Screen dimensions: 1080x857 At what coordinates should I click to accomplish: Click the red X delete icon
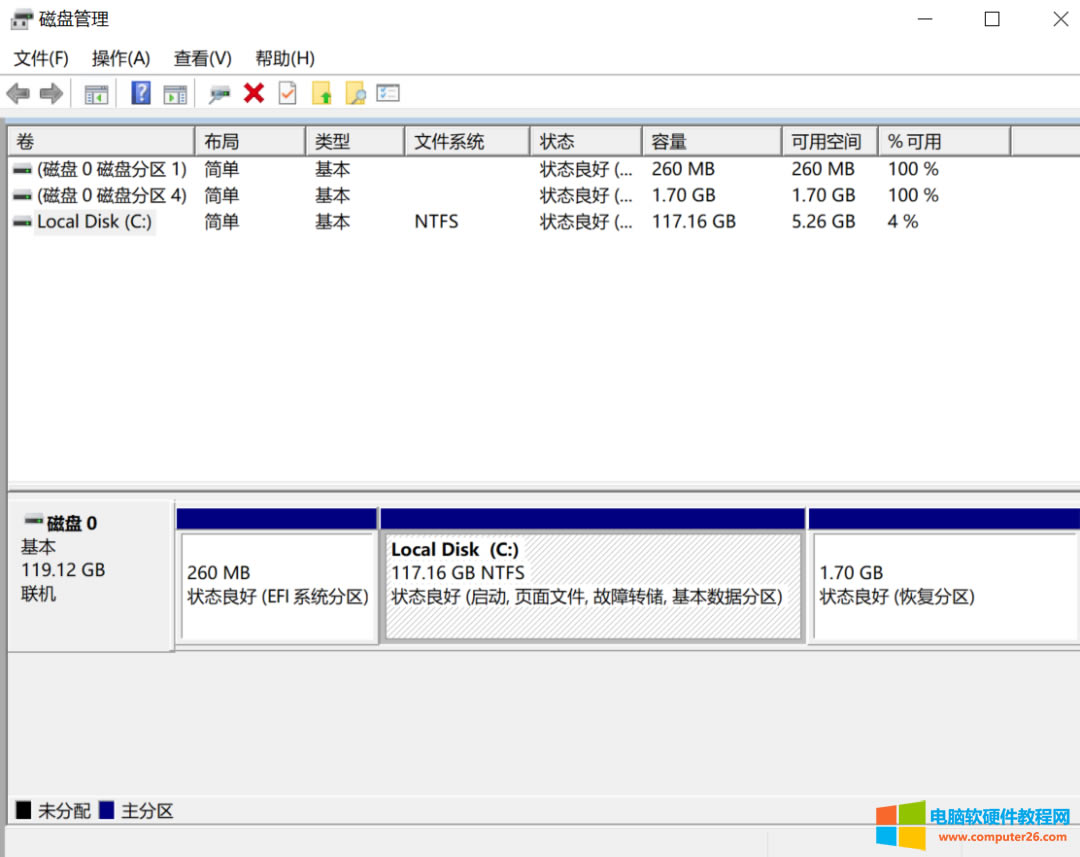pyautogui.click(x=254, y=94)
